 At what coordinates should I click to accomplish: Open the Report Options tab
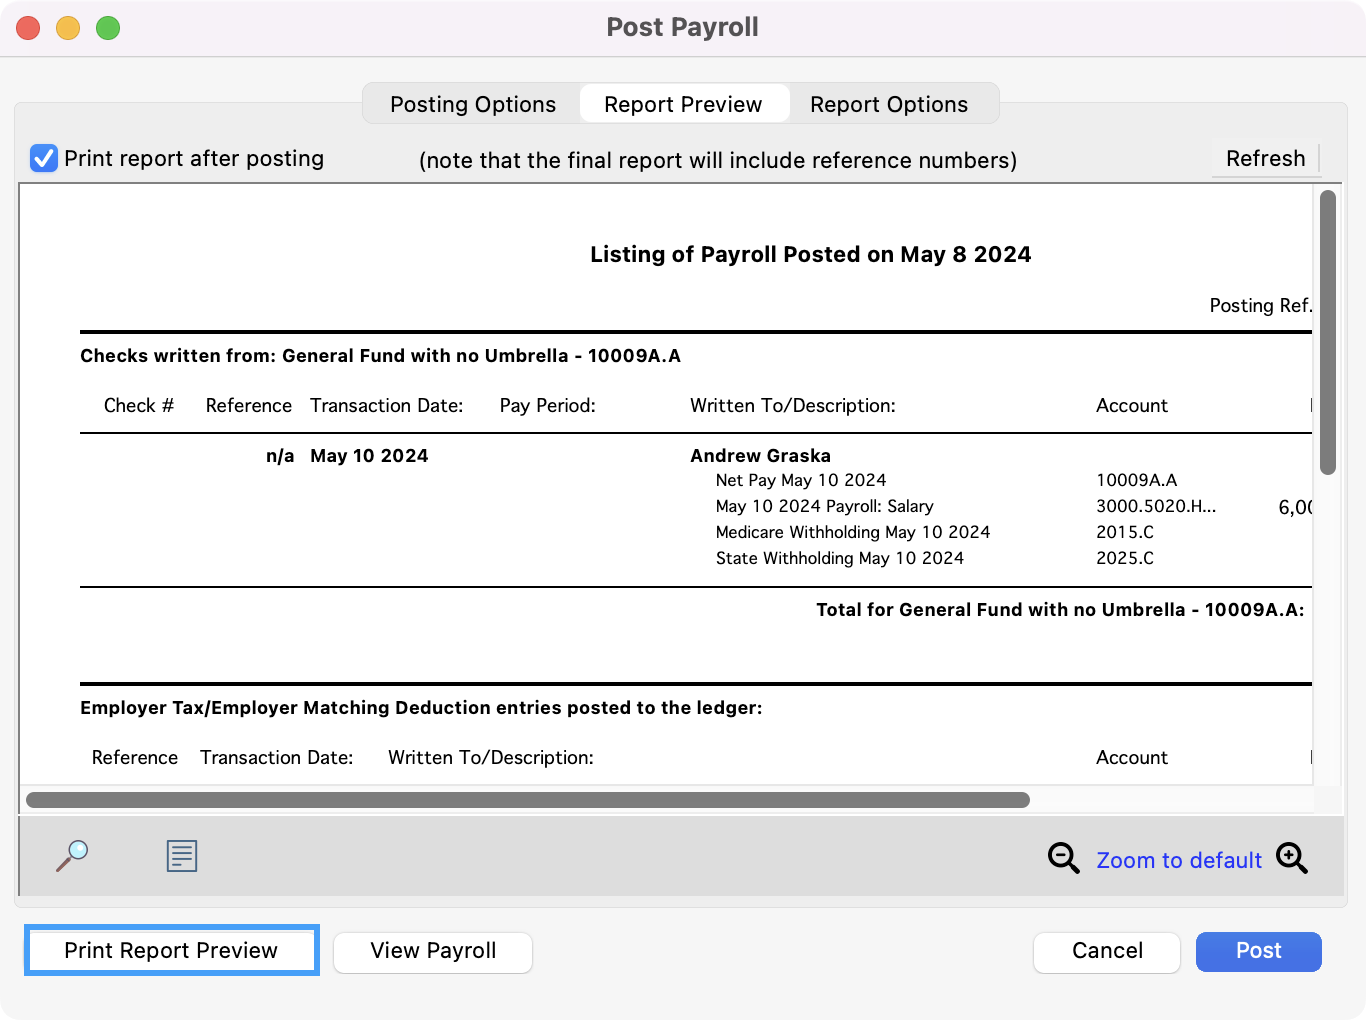888,104
